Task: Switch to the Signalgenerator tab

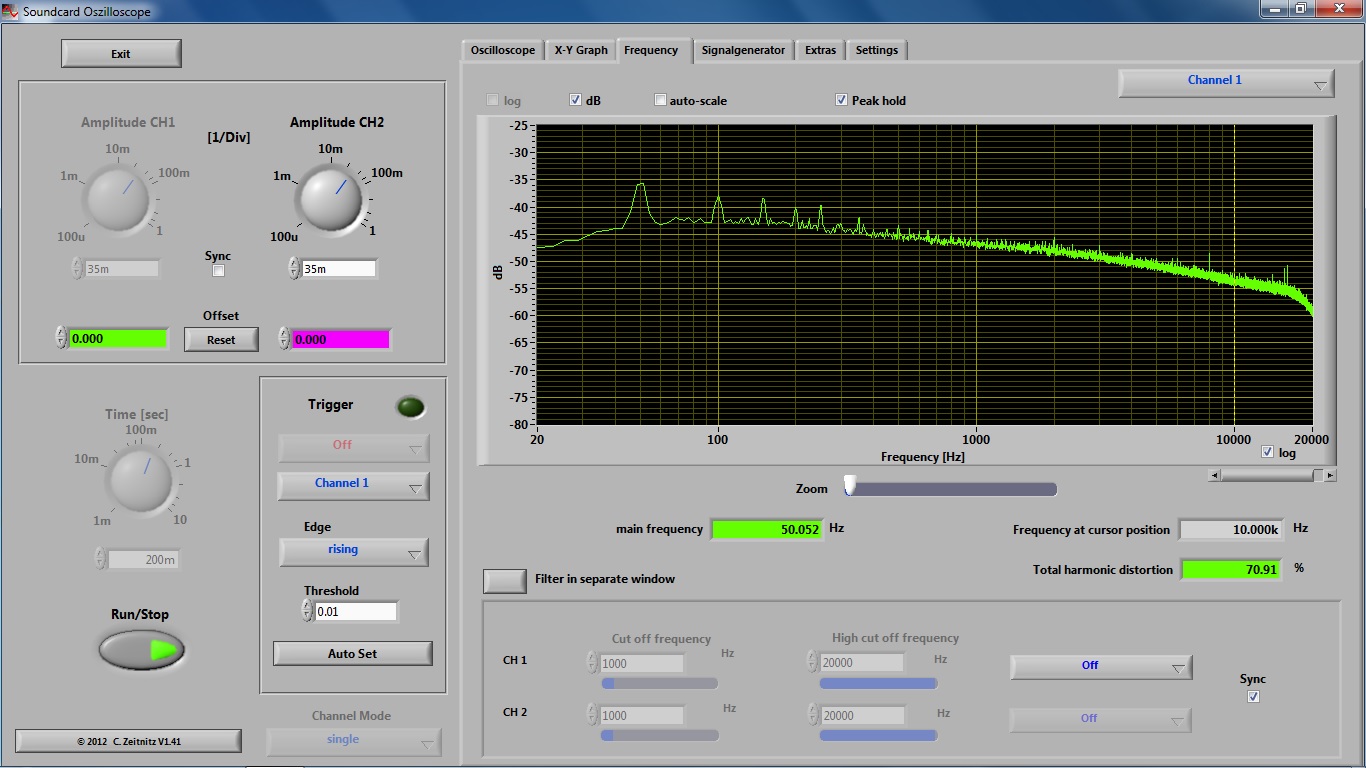Action: (x=743, y=50)
